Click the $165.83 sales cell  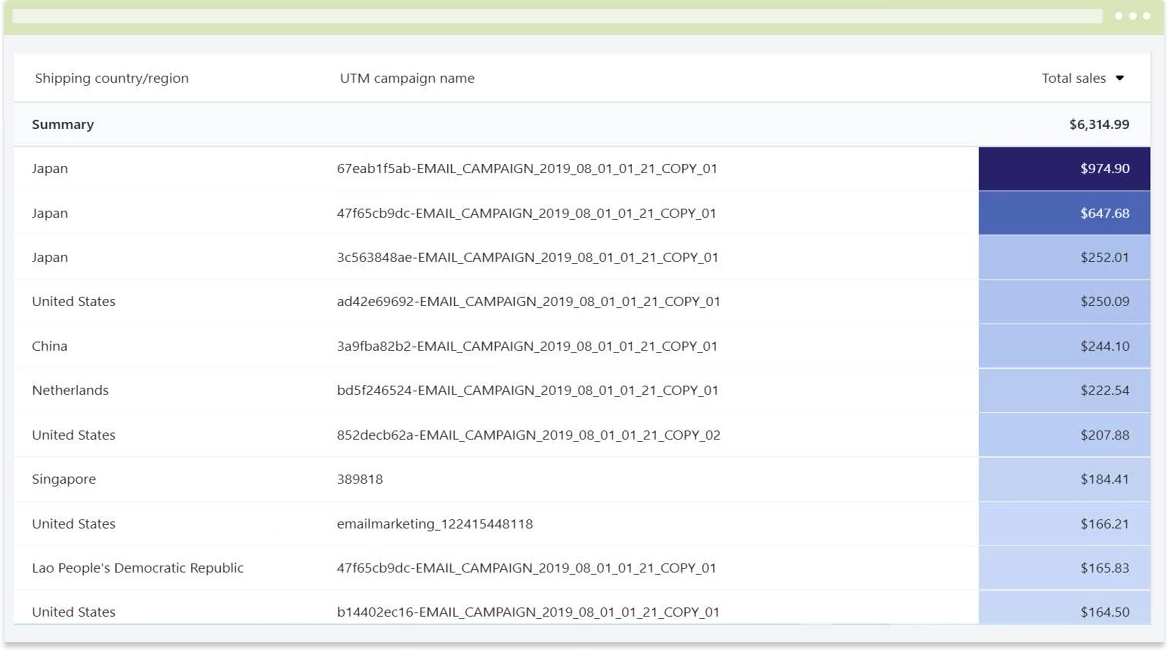click(x=1064, y=568)
